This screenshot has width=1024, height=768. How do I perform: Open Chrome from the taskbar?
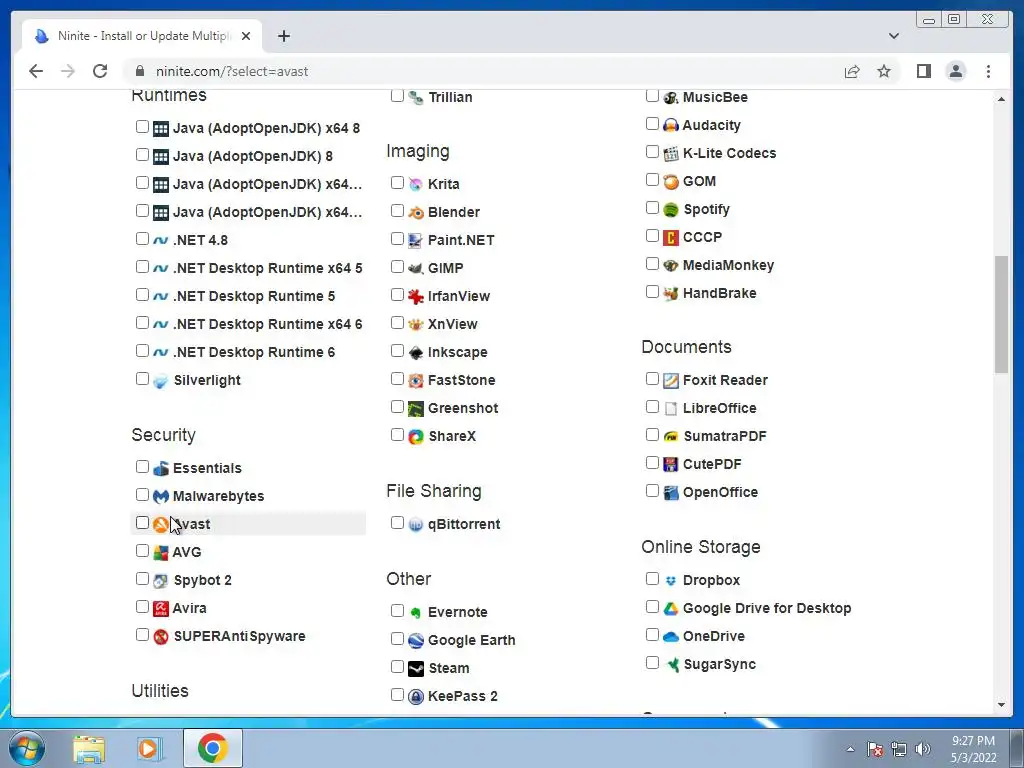pyautogui.click(x=213, y=748)
